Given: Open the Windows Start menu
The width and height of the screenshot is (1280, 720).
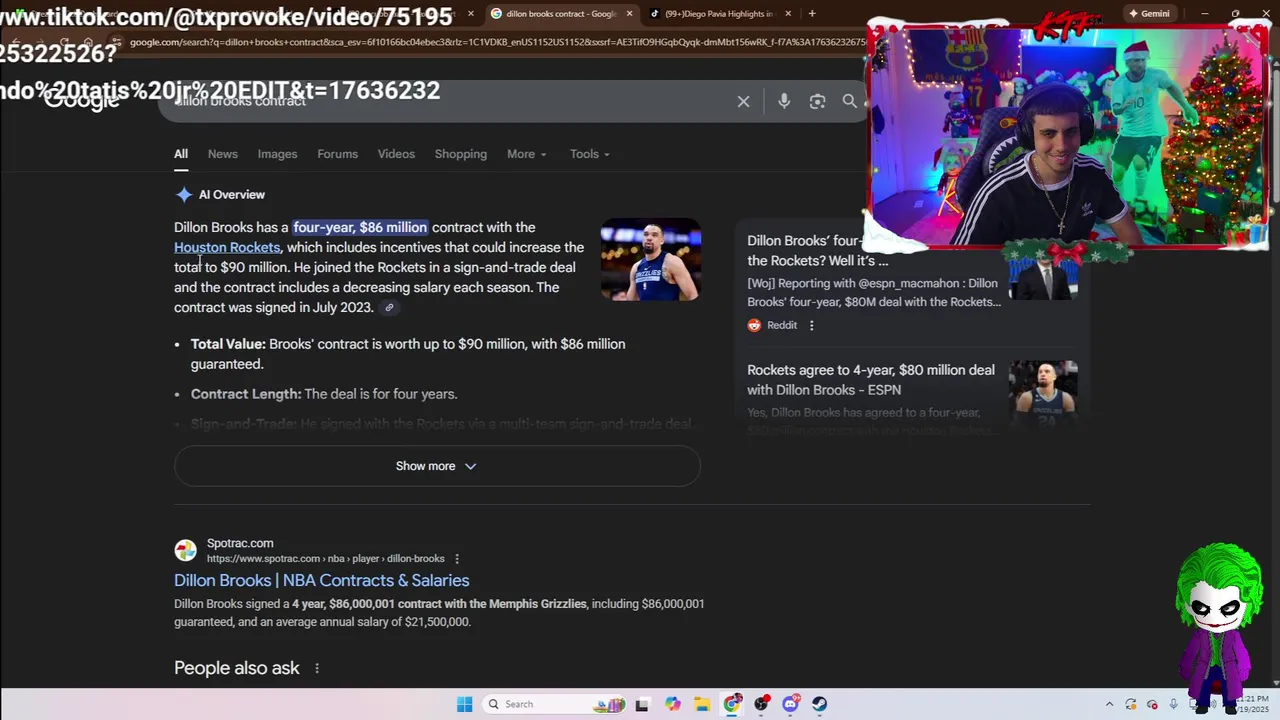Looking at the screenshot, I should (x=464, y=704).
